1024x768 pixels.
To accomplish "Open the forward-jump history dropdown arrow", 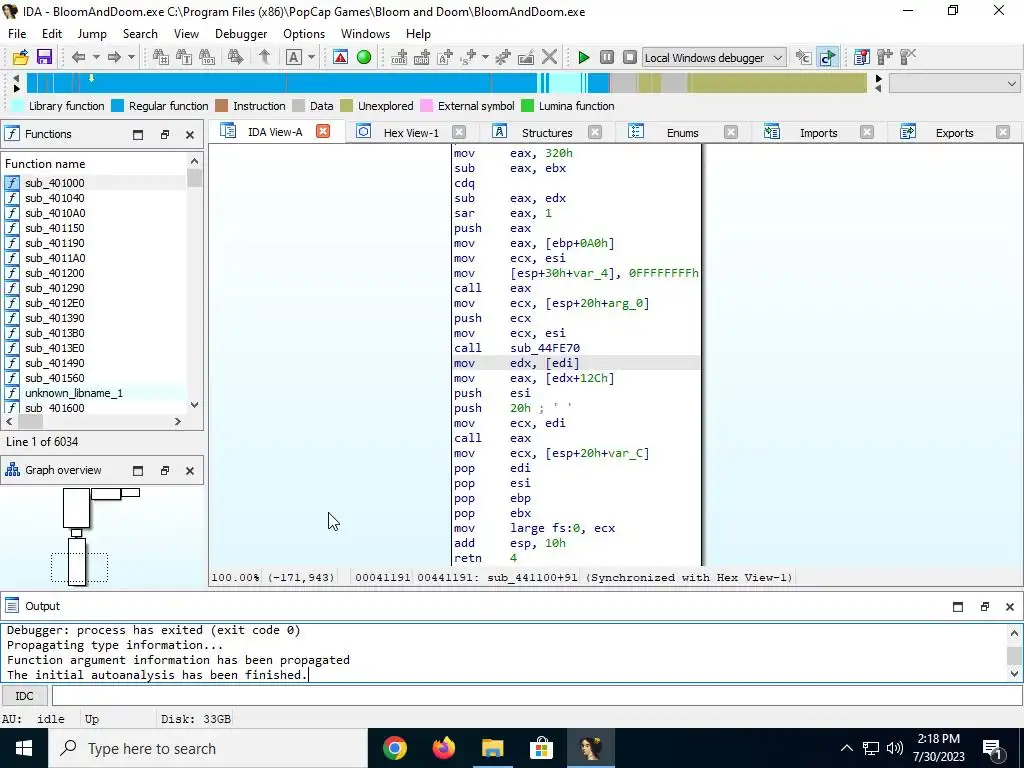I will 131,57.
